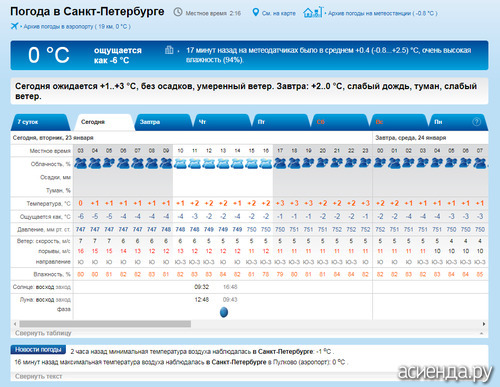Open airport weather archive link
Viewport: 500px width, 387px height.
click(x=77, y=26)
